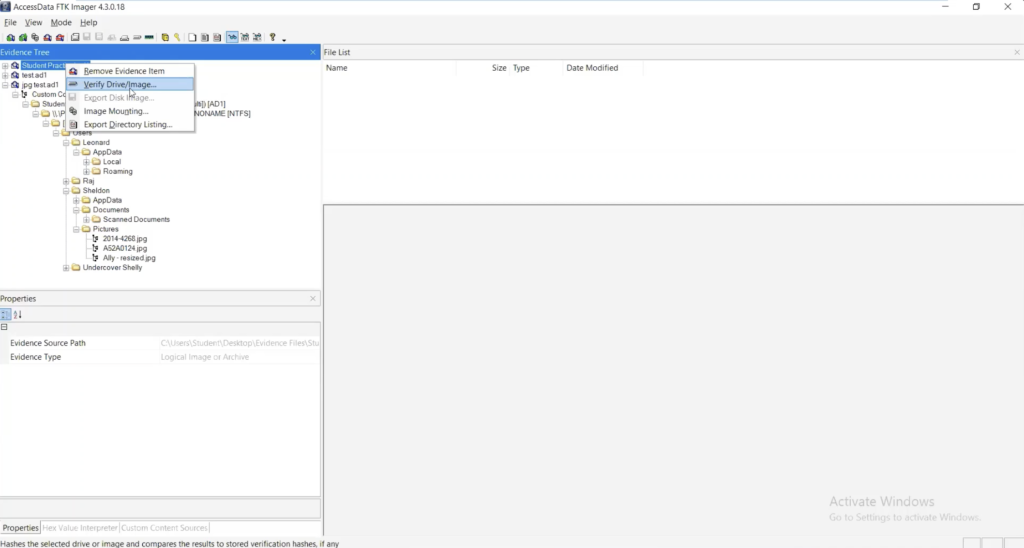Sort file list by Size column
Screen dimensions: 1024x548
click(483, 68)
